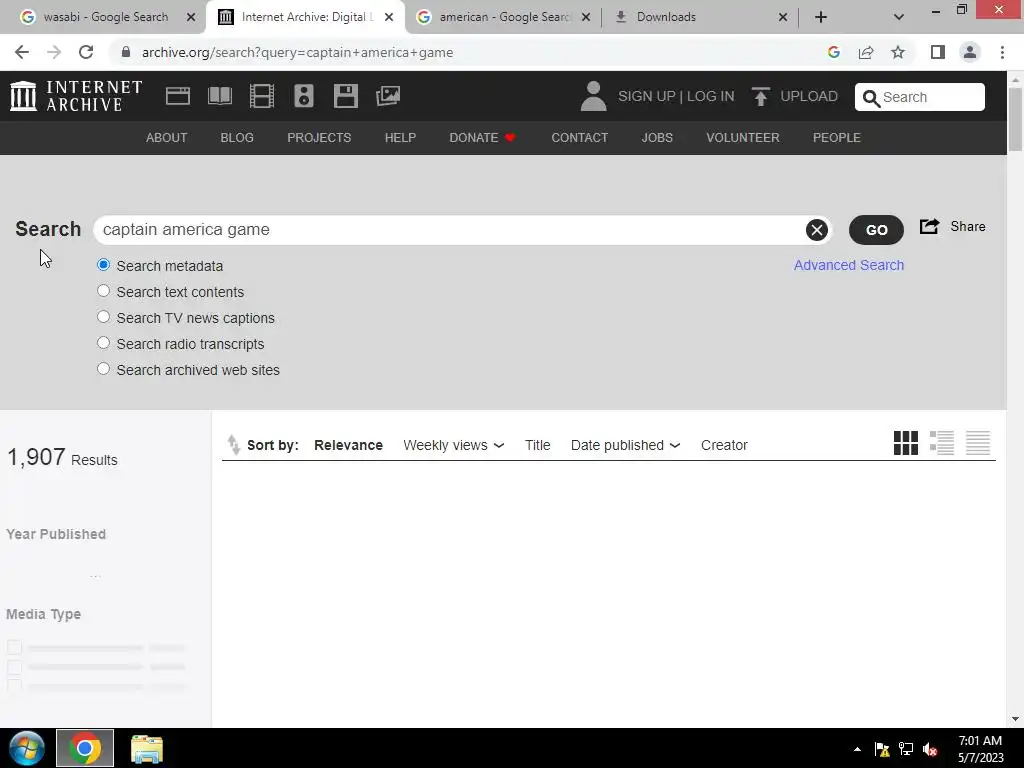Toggle sort direction arrows beside Sort by
The height and width of the screenshot is (768, 1024).
coord(233,445)
